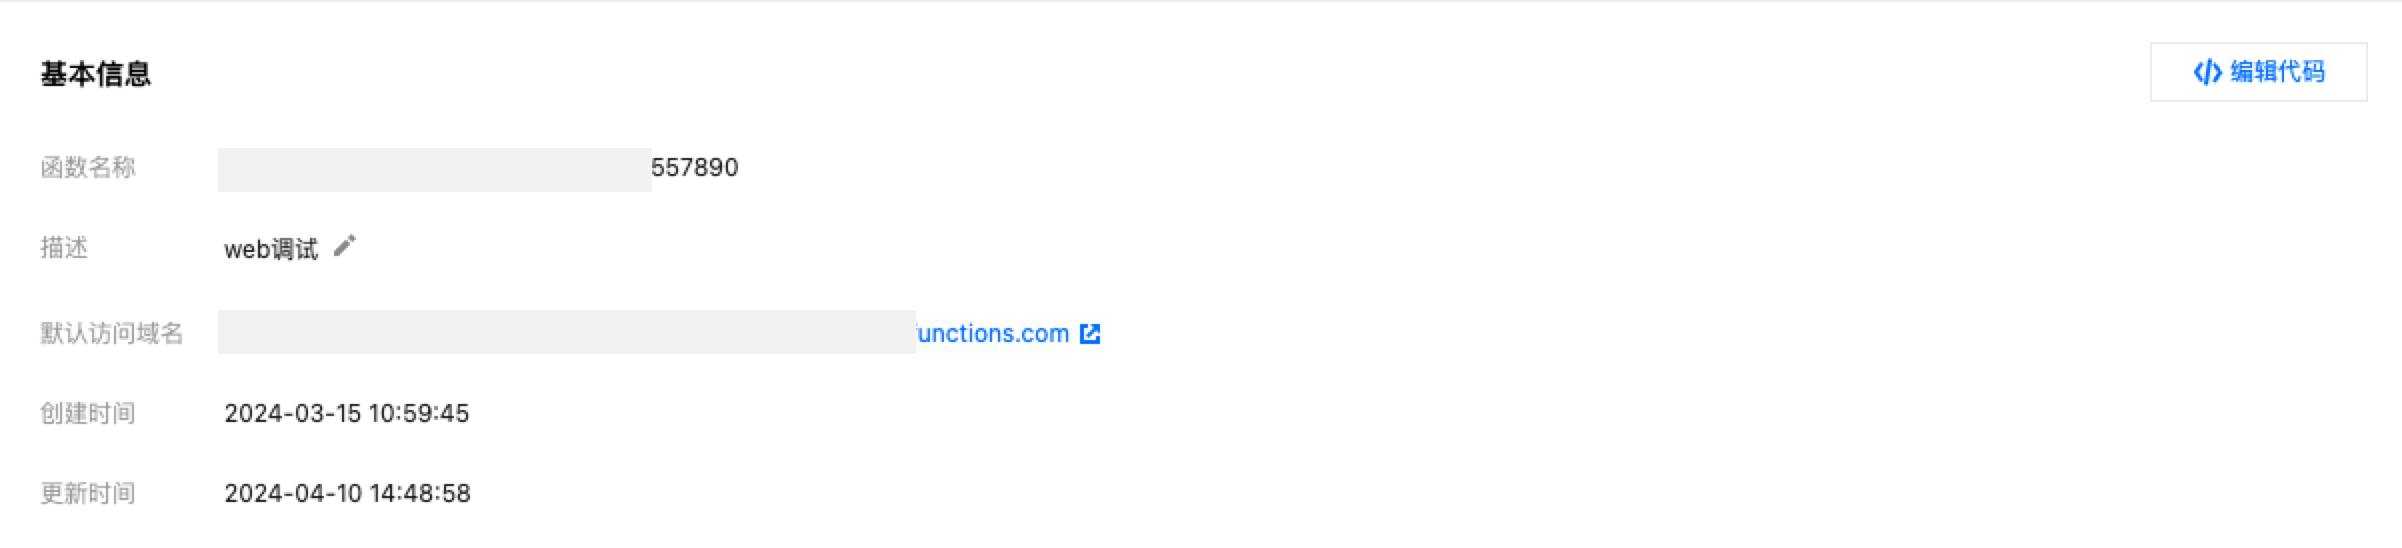Image resolution: width=2402 pixels, height=548 pixels.
Task: Open the functions.com default domain link
Action: point(992,334)
